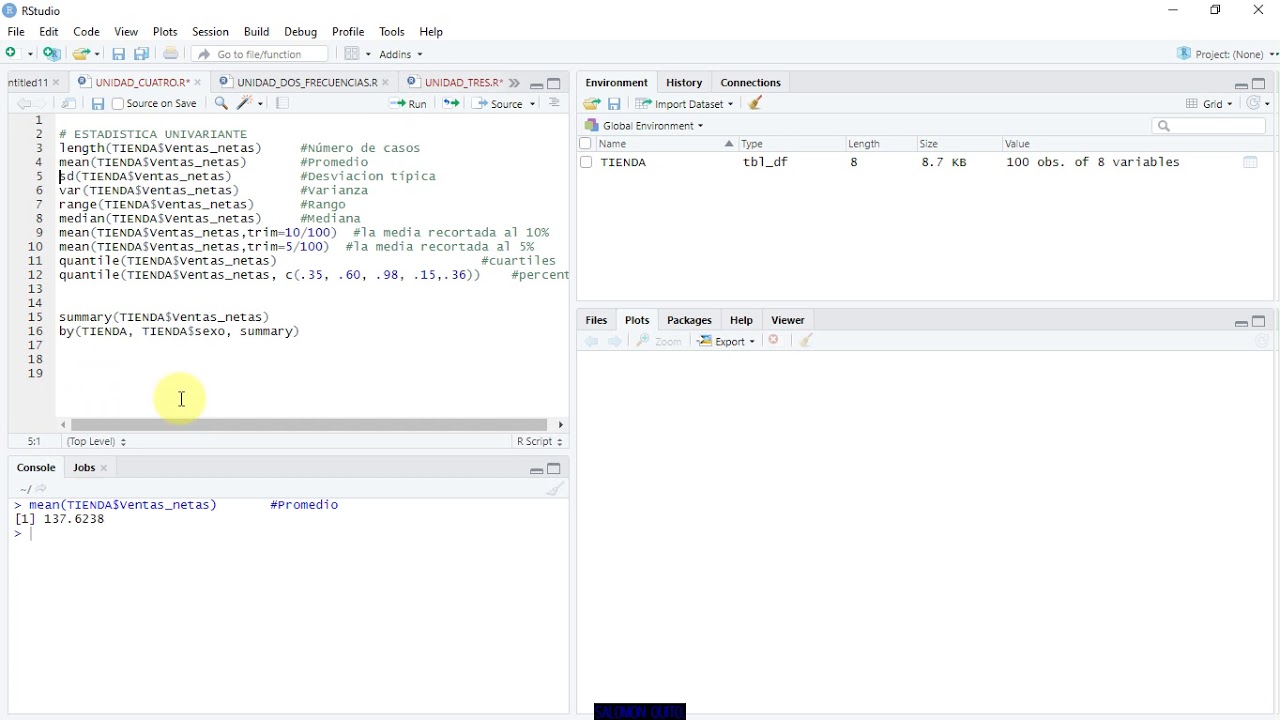Clear all plots with the broom icon
Image resolution: width=1280 pixels, height=720 pixels.
pos(806,341)
